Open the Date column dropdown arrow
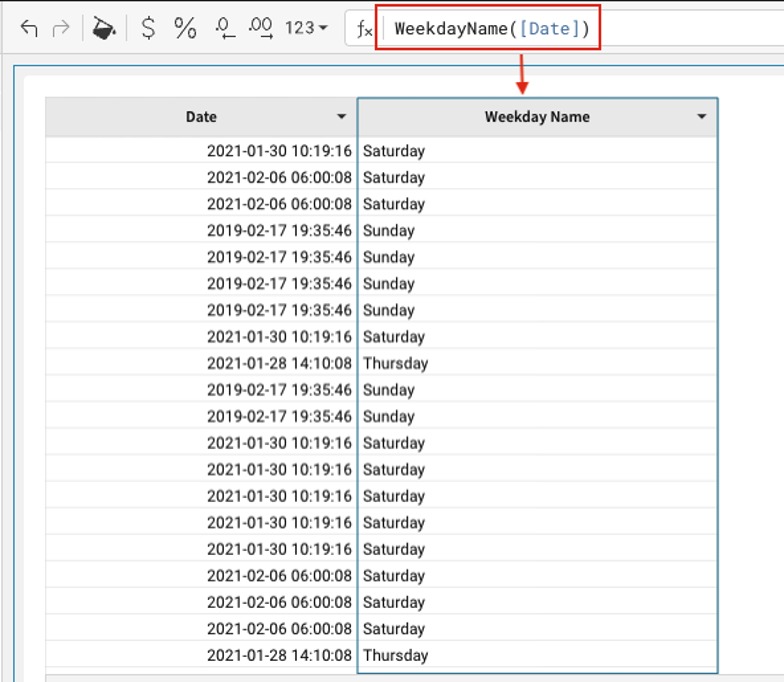The width and height of the screenshot is (784, 682). click(x=342, y=117)
